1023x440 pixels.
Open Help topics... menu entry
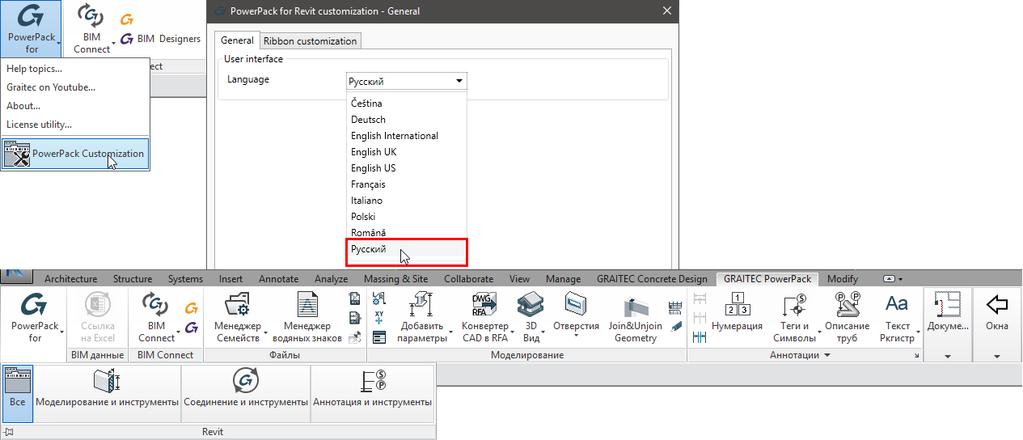point(34,69)
